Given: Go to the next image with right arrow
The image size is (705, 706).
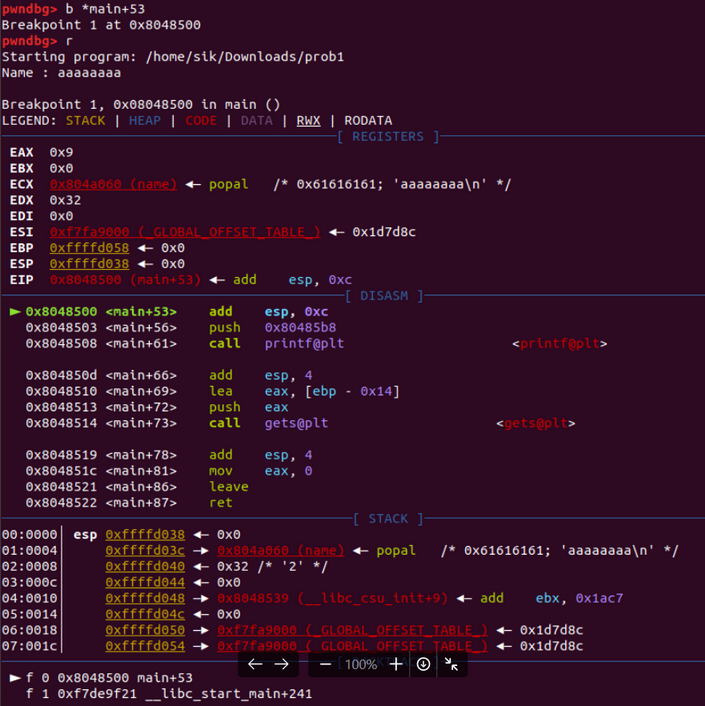Looking at the screenshot, I should click(282, 664).
